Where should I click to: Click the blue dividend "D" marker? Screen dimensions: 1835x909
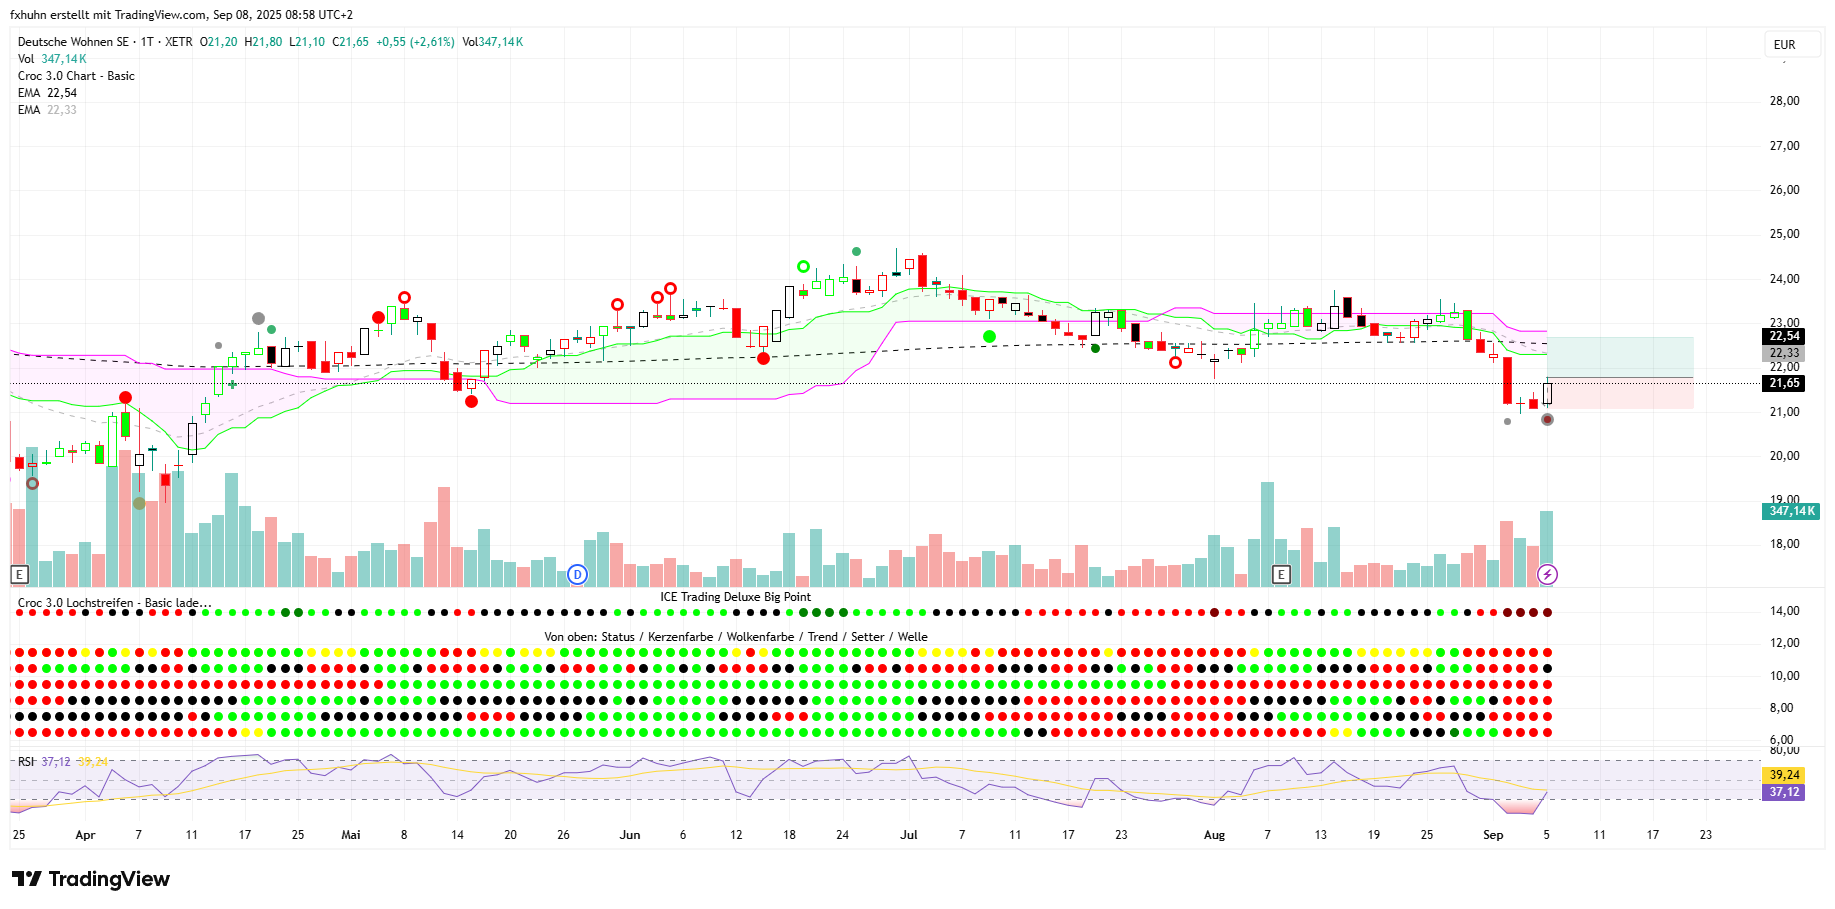[x=577, y=574]
